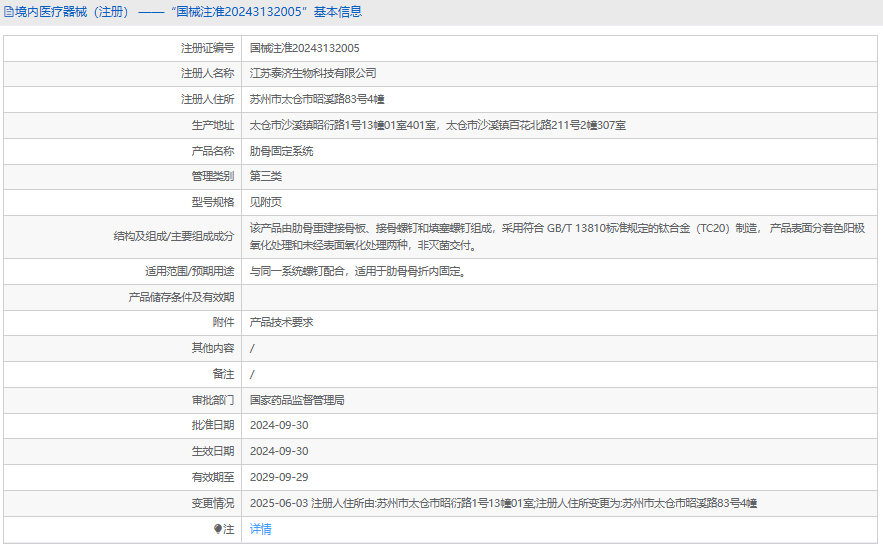Open the 详情 link

pos(260,529)
